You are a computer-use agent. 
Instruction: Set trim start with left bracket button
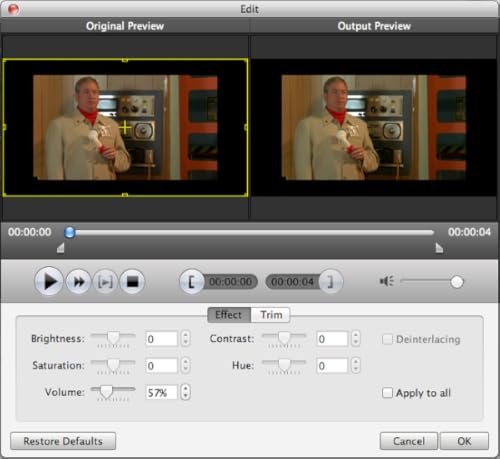coord(192,282)
